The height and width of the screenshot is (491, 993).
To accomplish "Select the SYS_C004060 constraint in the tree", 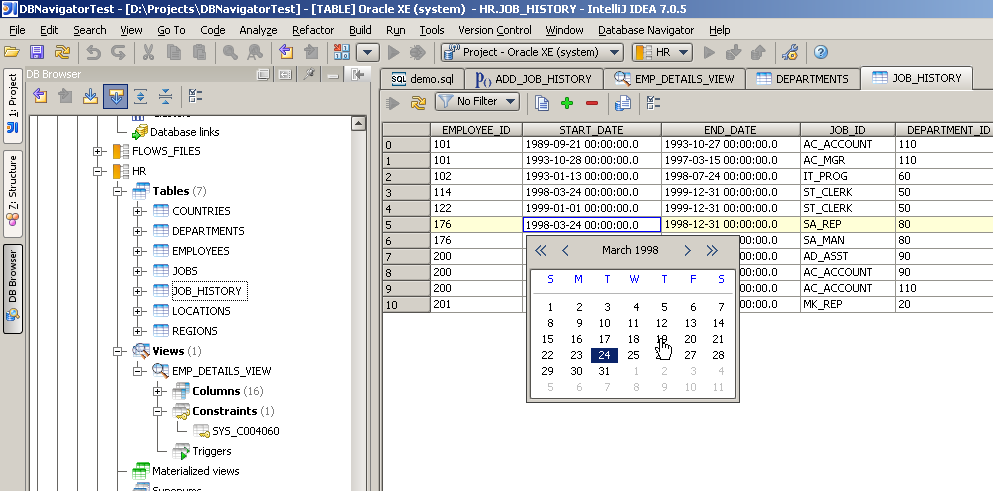I will pyautogui.click(x=246, y=431).
